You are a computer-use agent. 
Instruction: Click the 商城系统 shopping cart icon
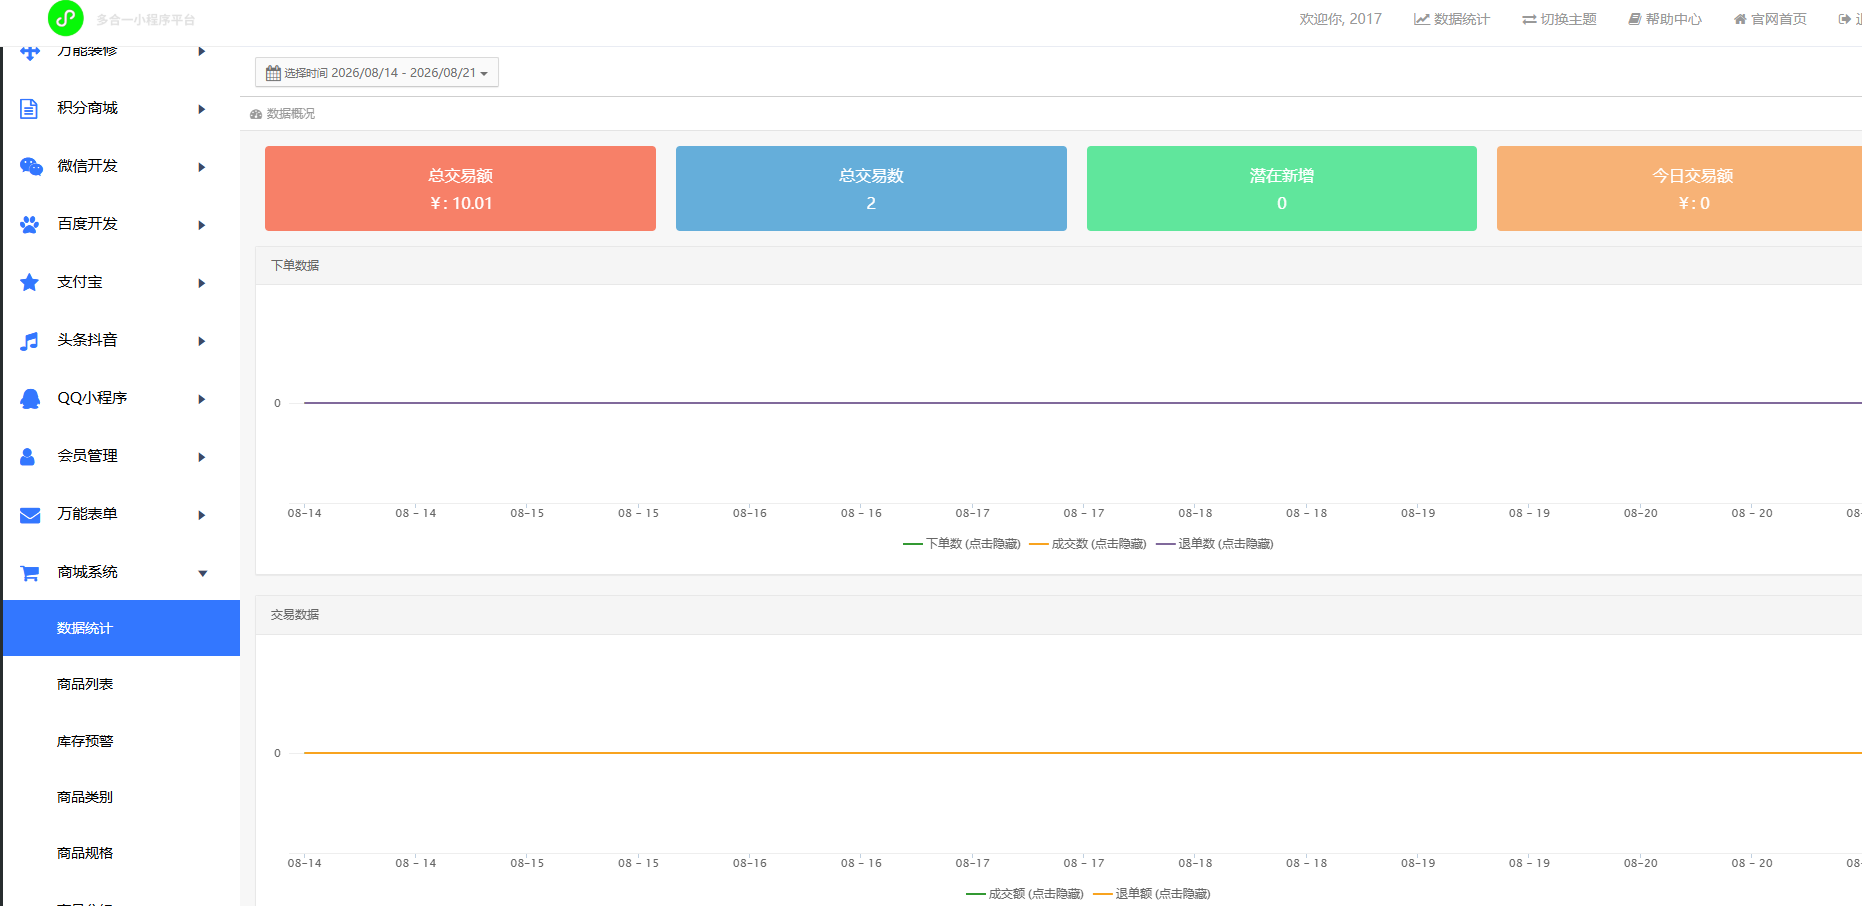pos(30,573)
